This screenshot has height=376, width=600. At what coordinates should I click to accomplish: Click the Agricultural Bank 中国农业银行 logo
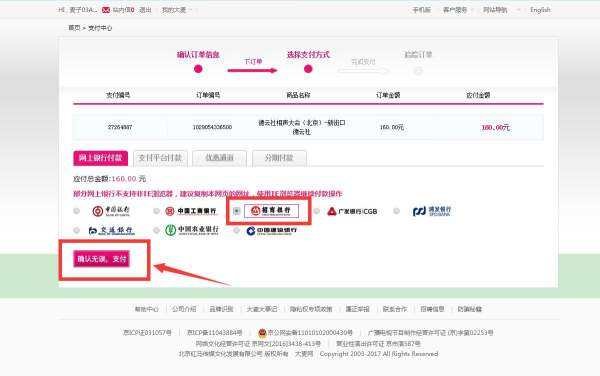(x=192, y=230)
